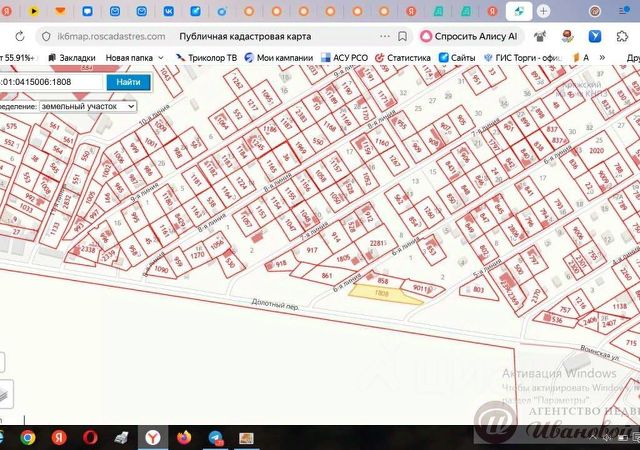Open the ГИС Торги bookmark
The height and width of the screenshot is (450, 640).
point(523,58)
